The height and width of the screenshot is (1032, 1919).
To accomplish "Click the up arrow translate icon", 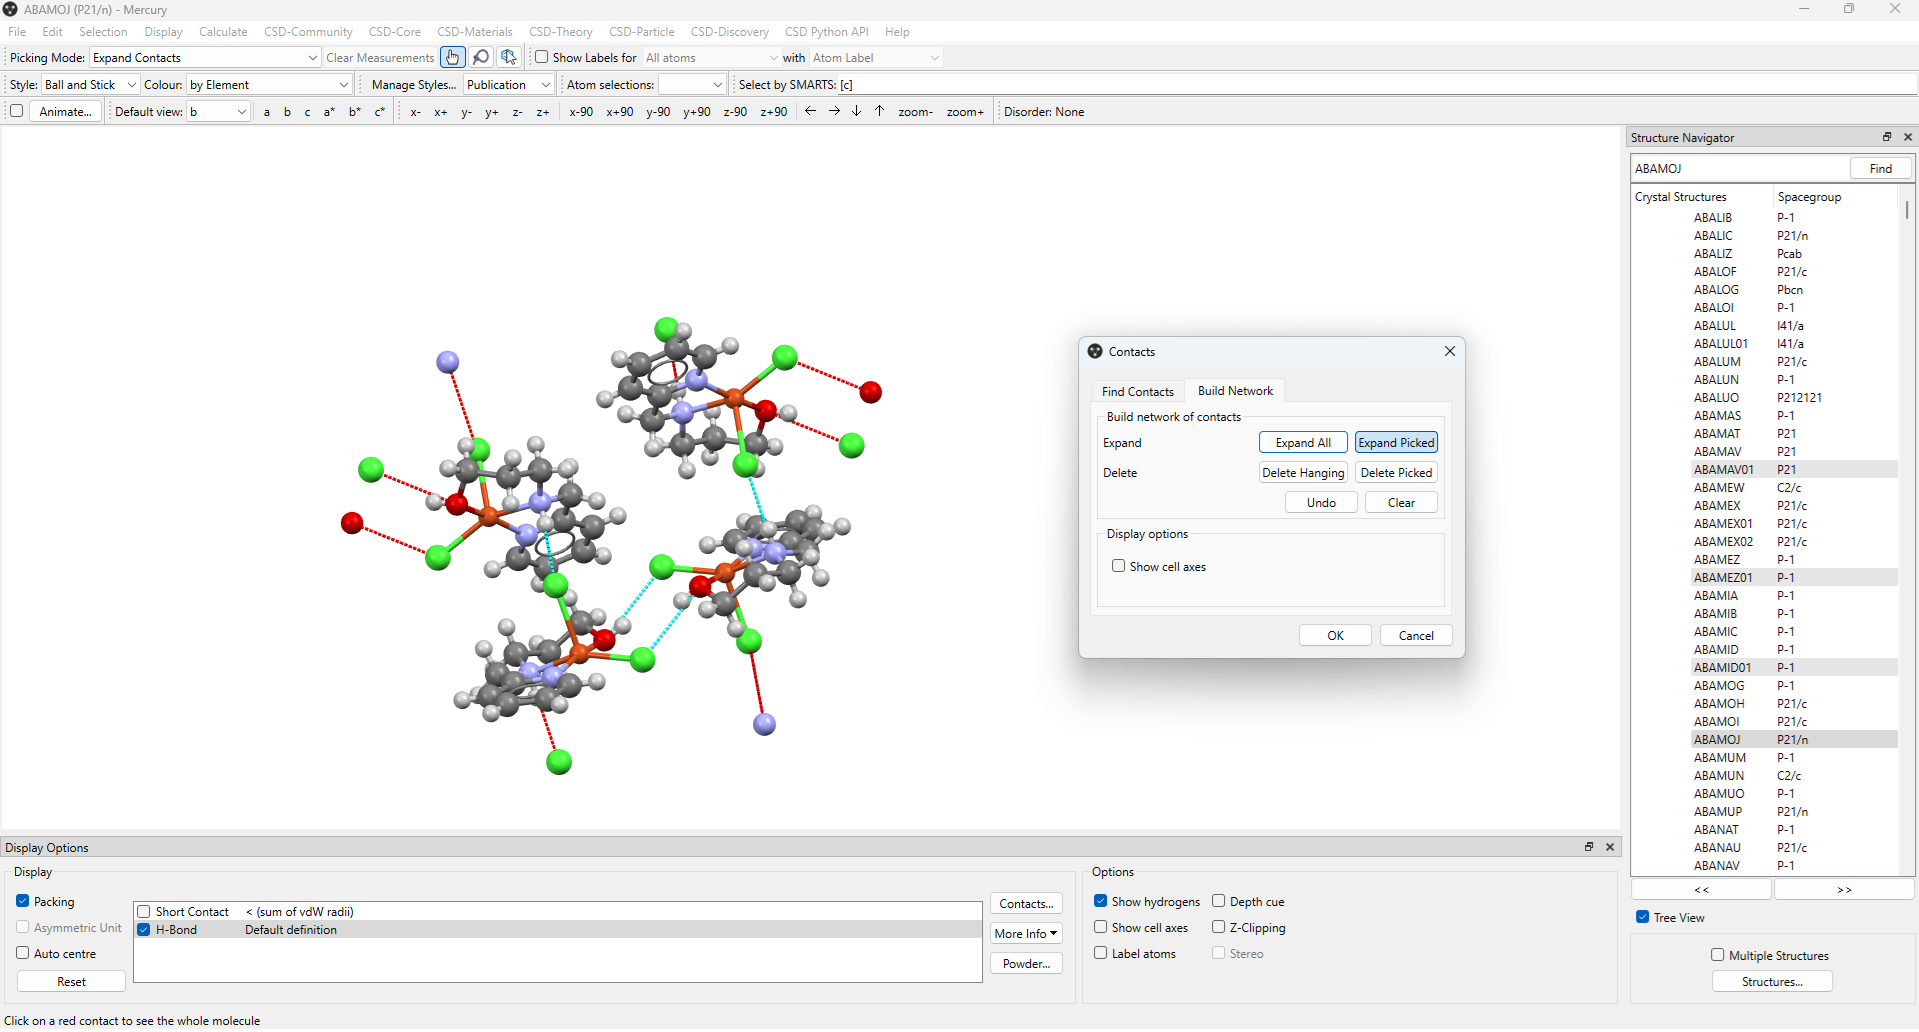I will coord(880,111).
